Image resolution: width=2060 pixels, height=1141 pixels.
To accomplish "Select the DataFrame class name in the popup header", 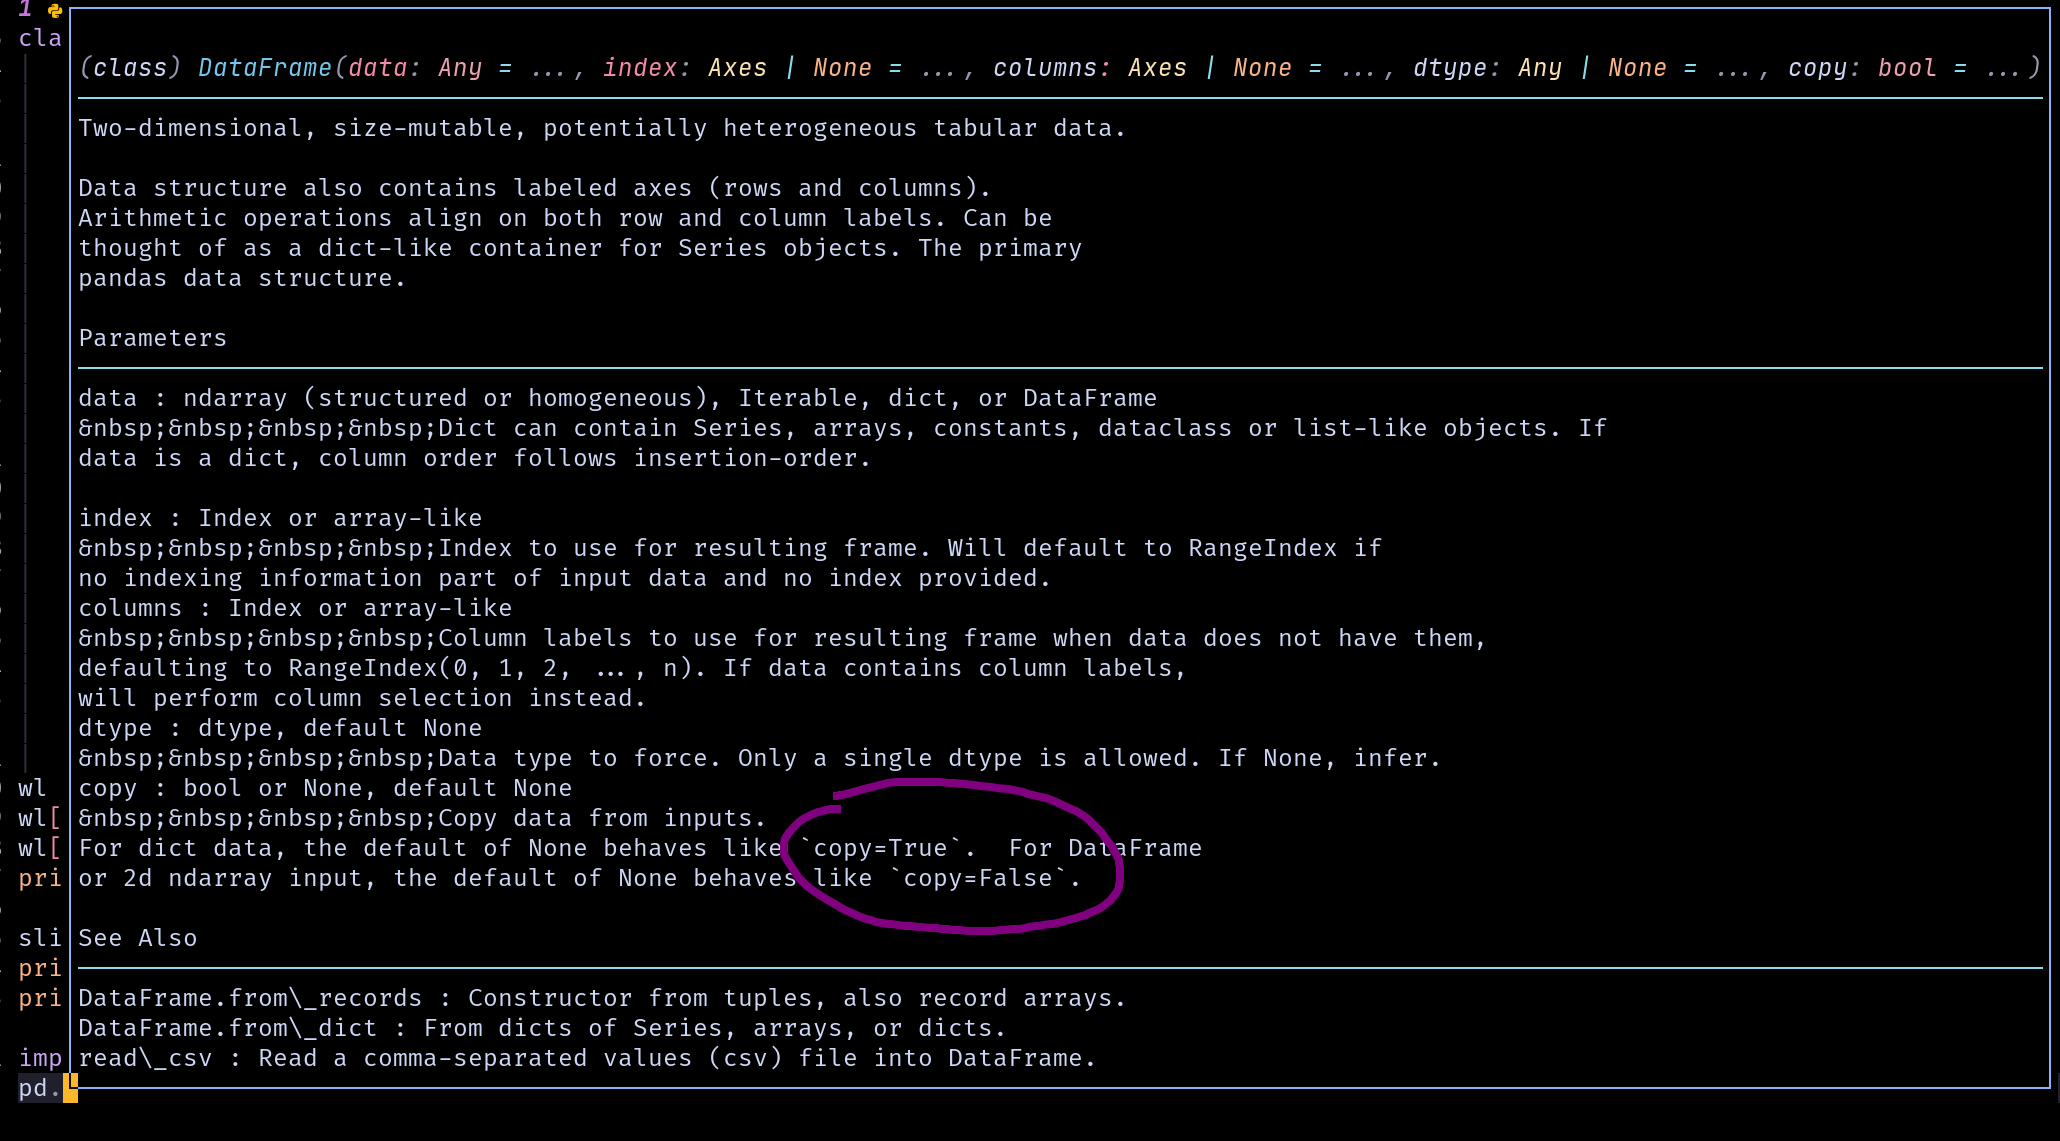I will (264, 67).
